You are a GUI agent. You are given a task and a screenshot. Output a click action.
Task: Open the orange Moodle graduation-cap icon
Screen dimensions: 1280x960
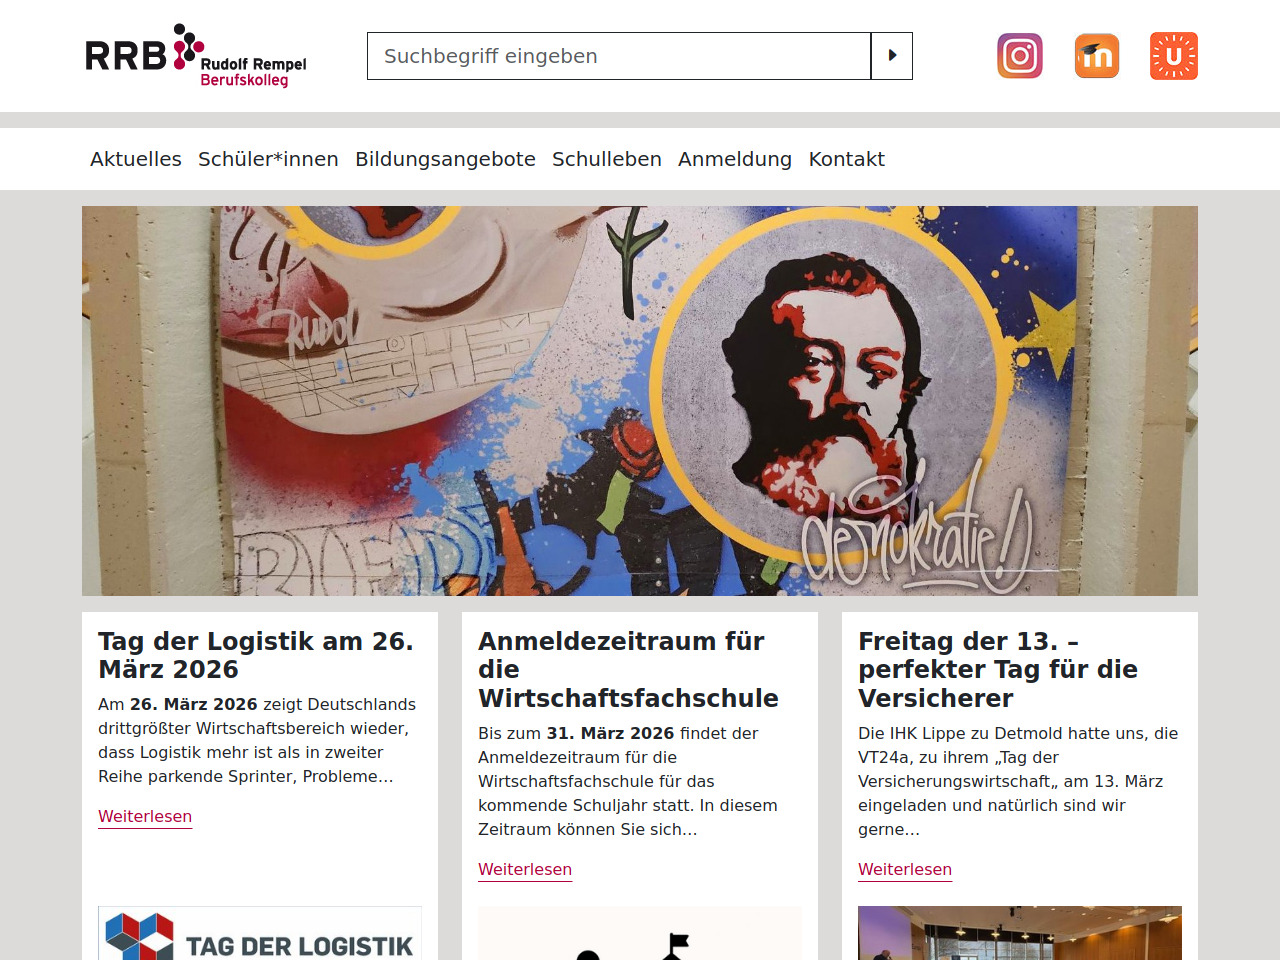pyautogui.click(x=1097, y=56)
